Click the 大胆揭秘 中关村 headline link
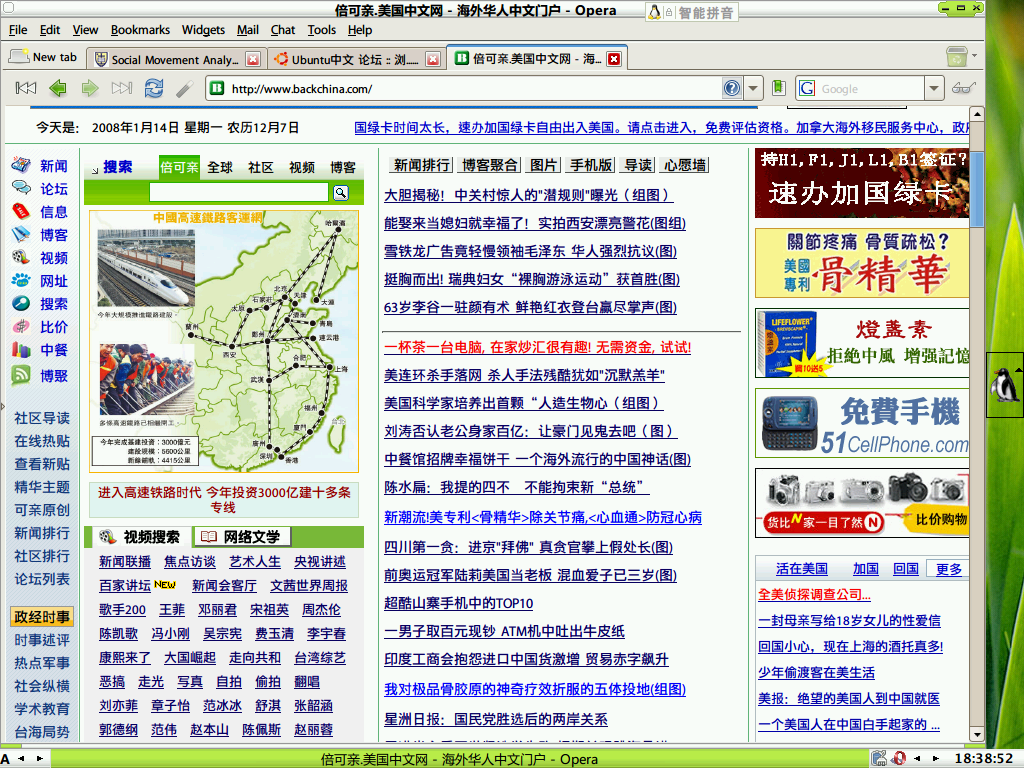Image resolution: width=1024 pixels, height=768 pixels. 528,195
